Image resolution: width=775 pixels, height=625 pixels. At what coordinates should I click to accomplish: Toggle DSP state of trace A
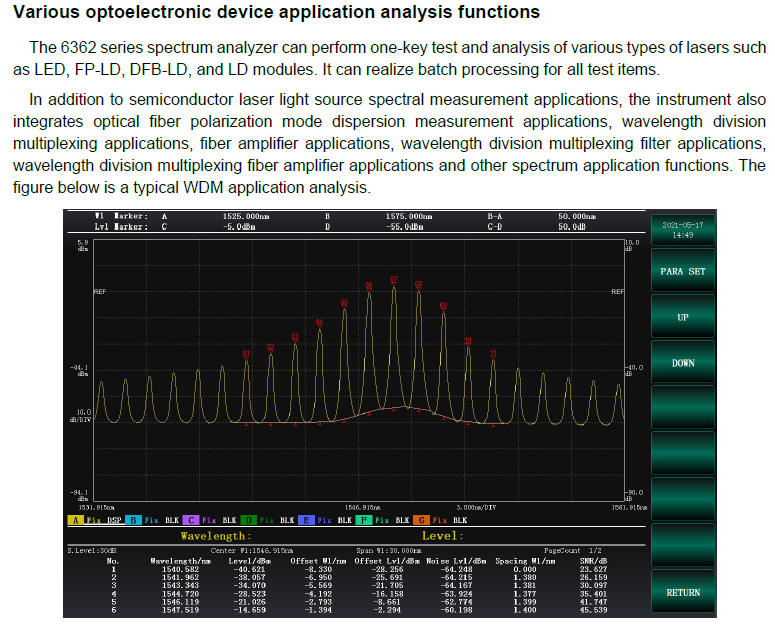[x=114, y=520]
